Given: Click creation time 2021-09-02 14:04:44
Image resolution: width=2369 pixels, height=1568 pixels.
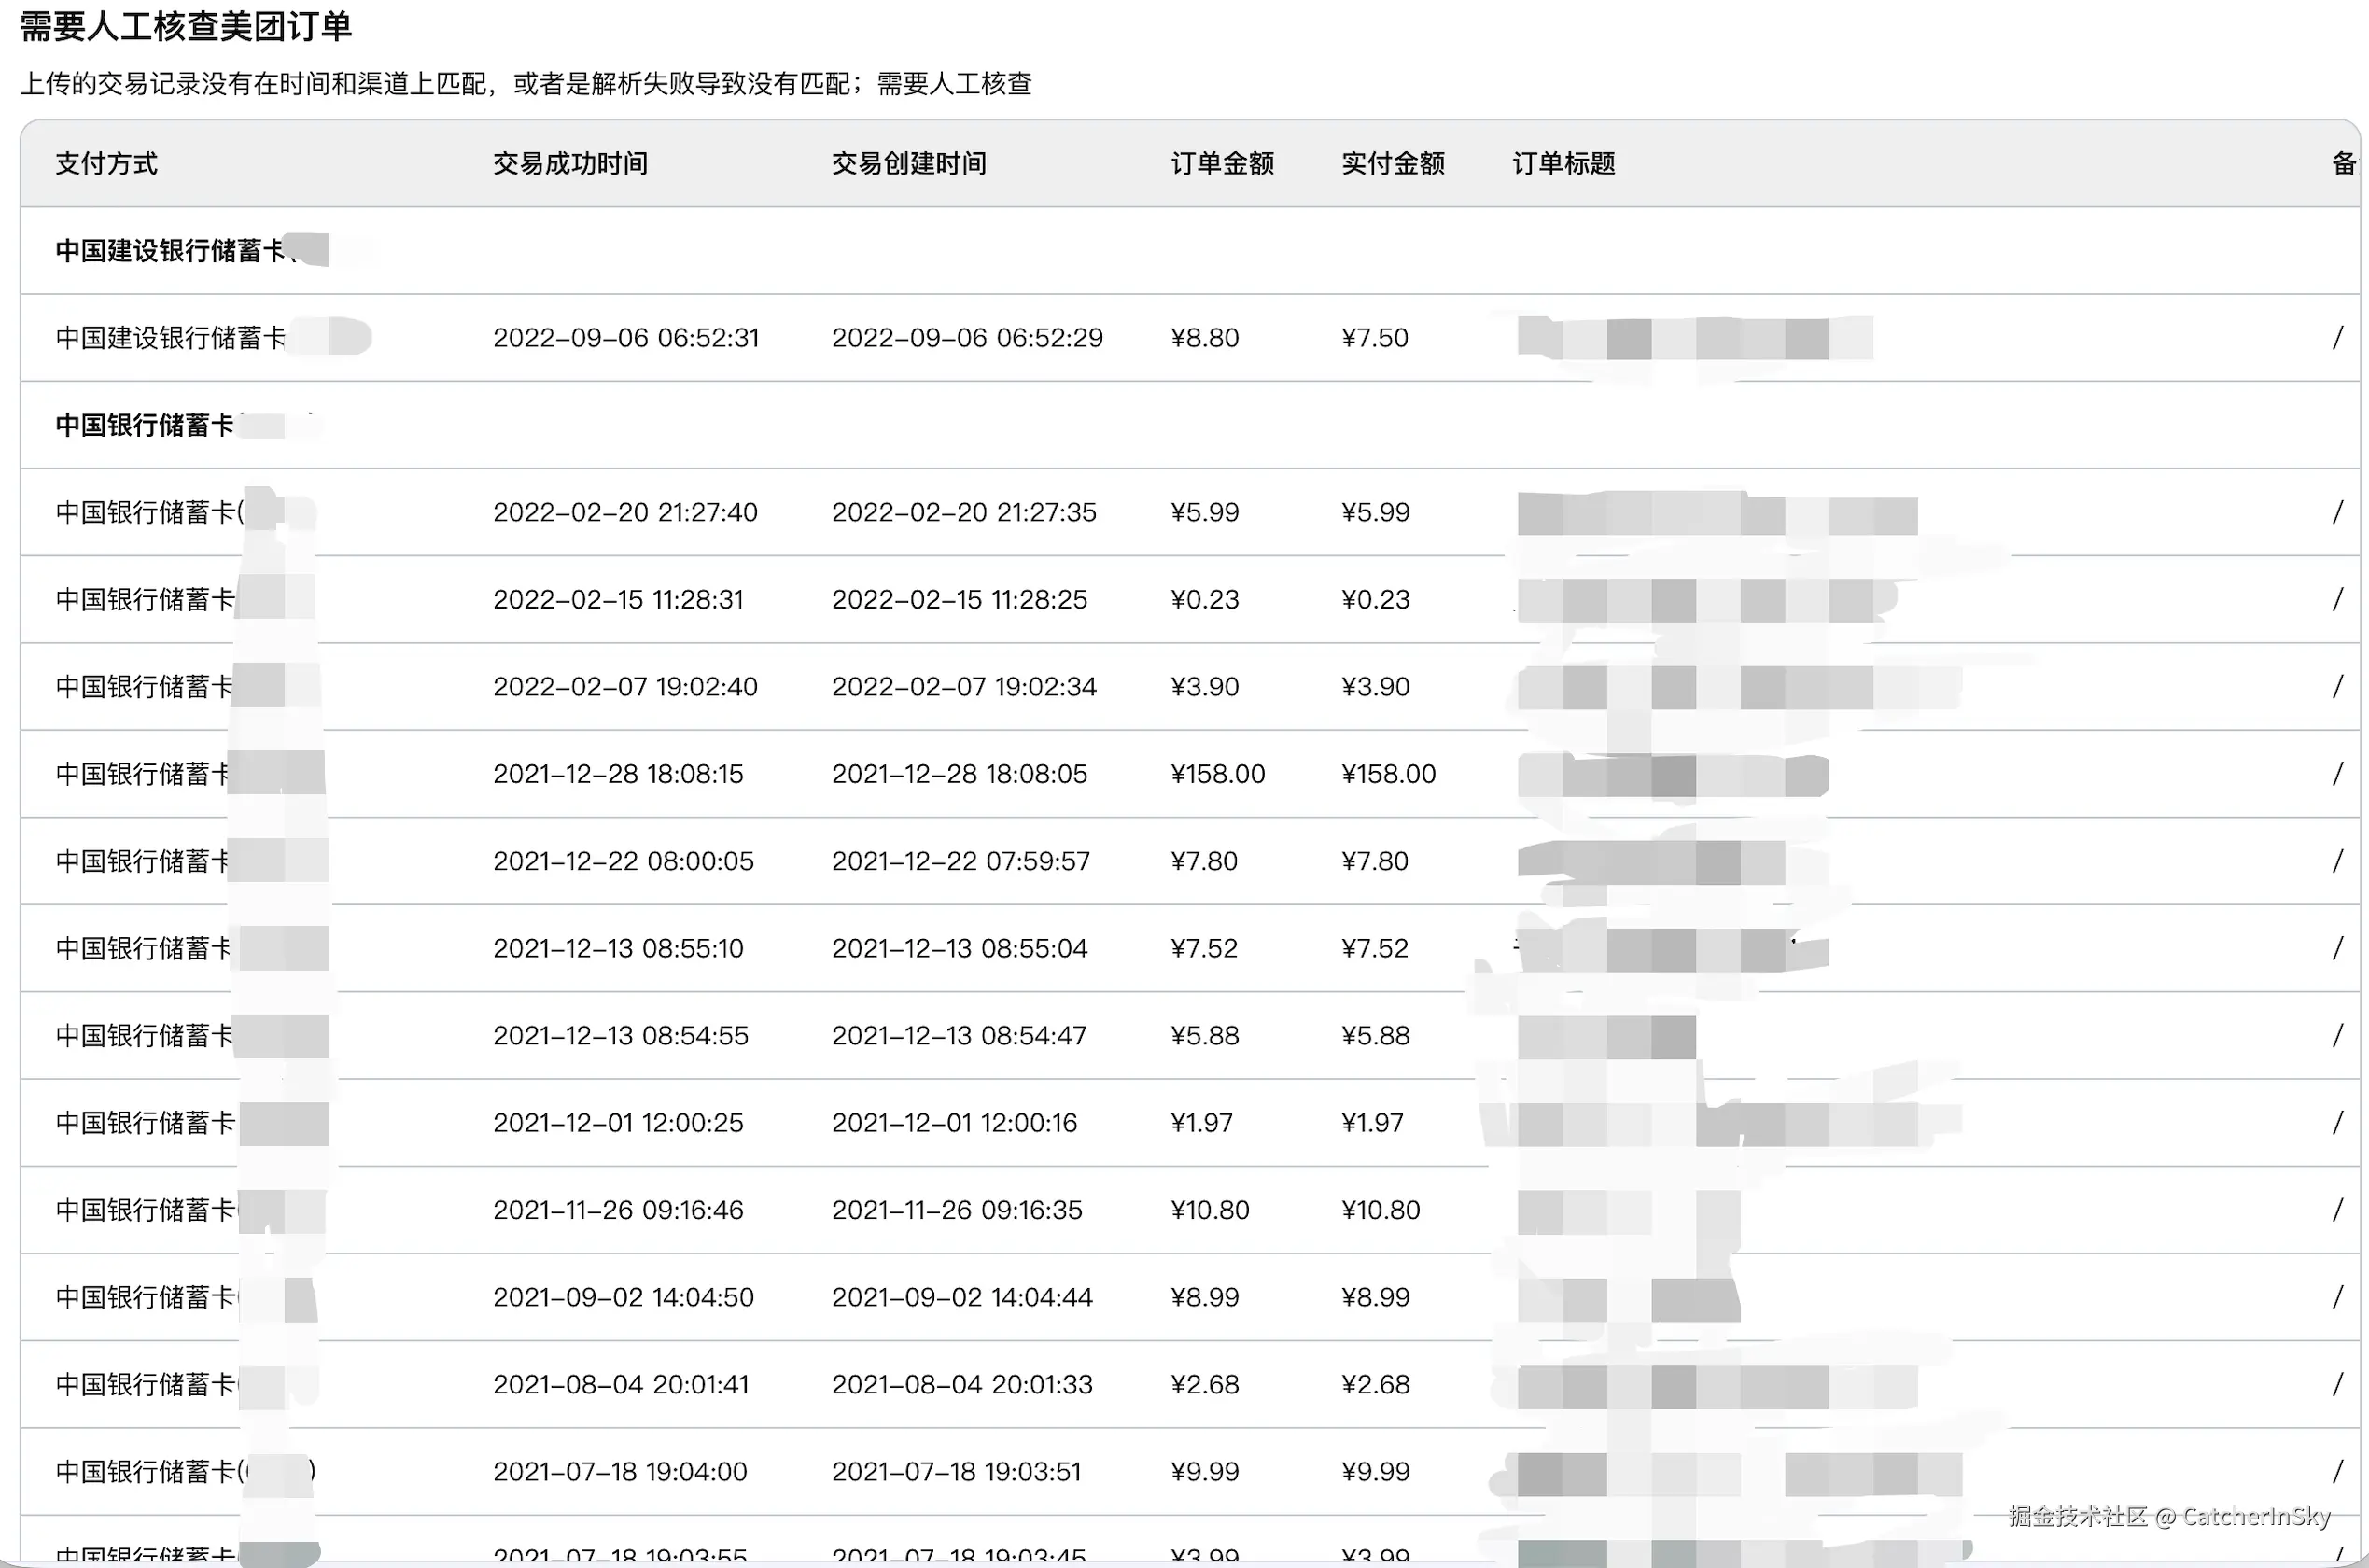Looking at the screenshot, I should pyautogui.click(x=962, y=1297).
